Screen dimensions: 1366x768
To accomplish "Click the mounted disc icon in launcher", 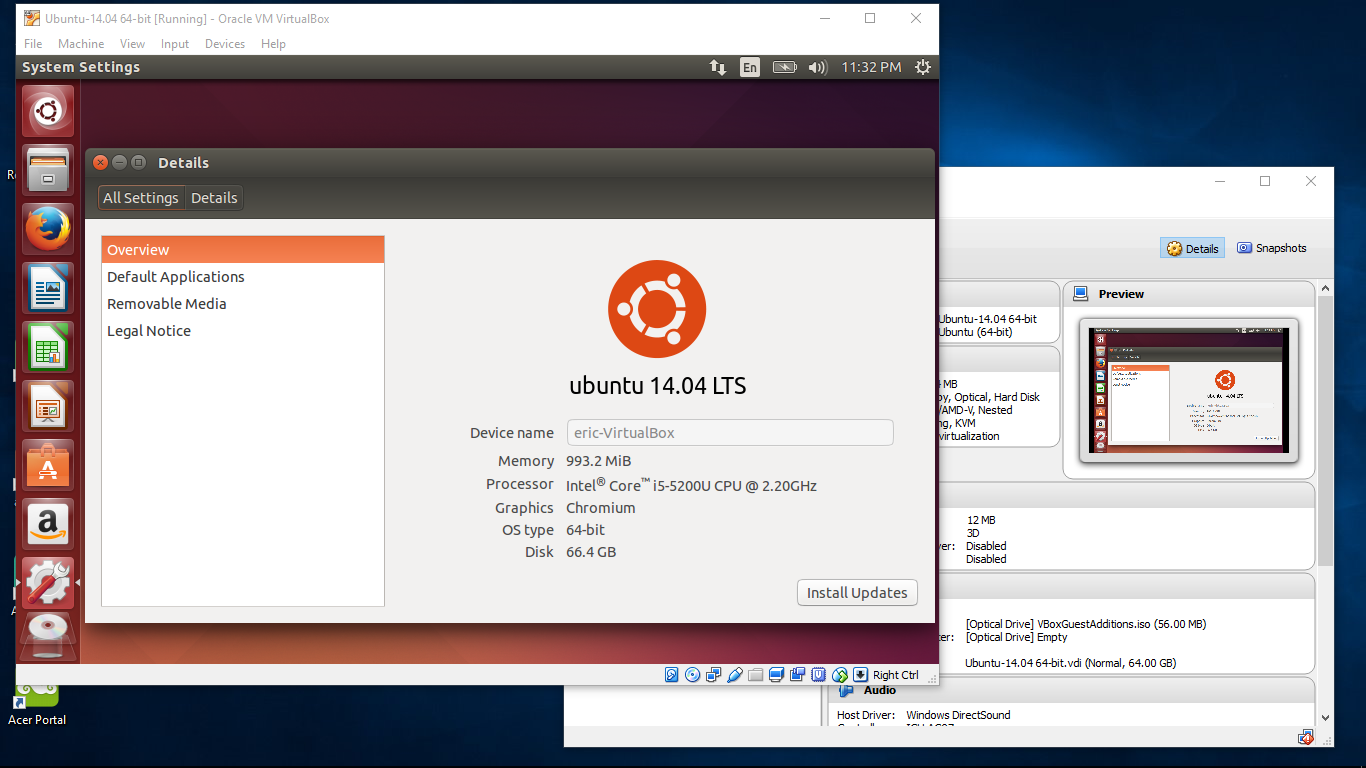I will click(48, 636).
